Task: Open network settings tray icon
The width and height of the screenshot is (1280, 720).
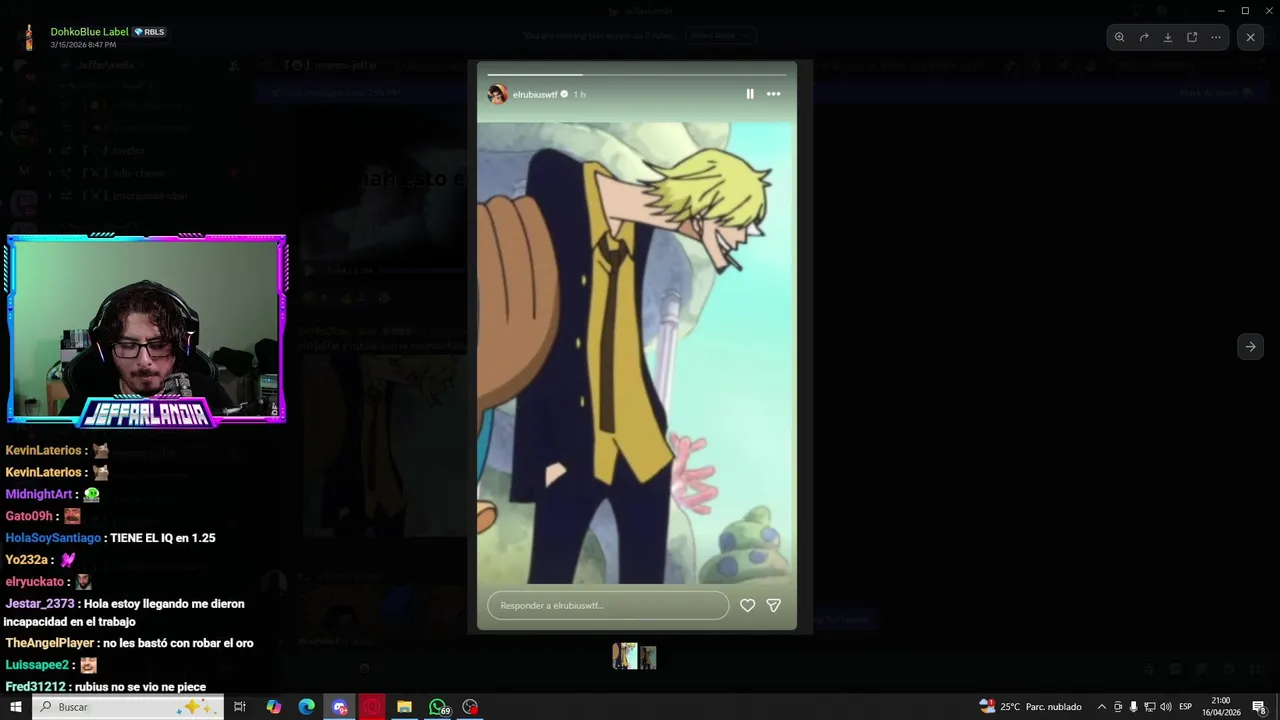Action: pyautogui.click(x=1149, y=707)
